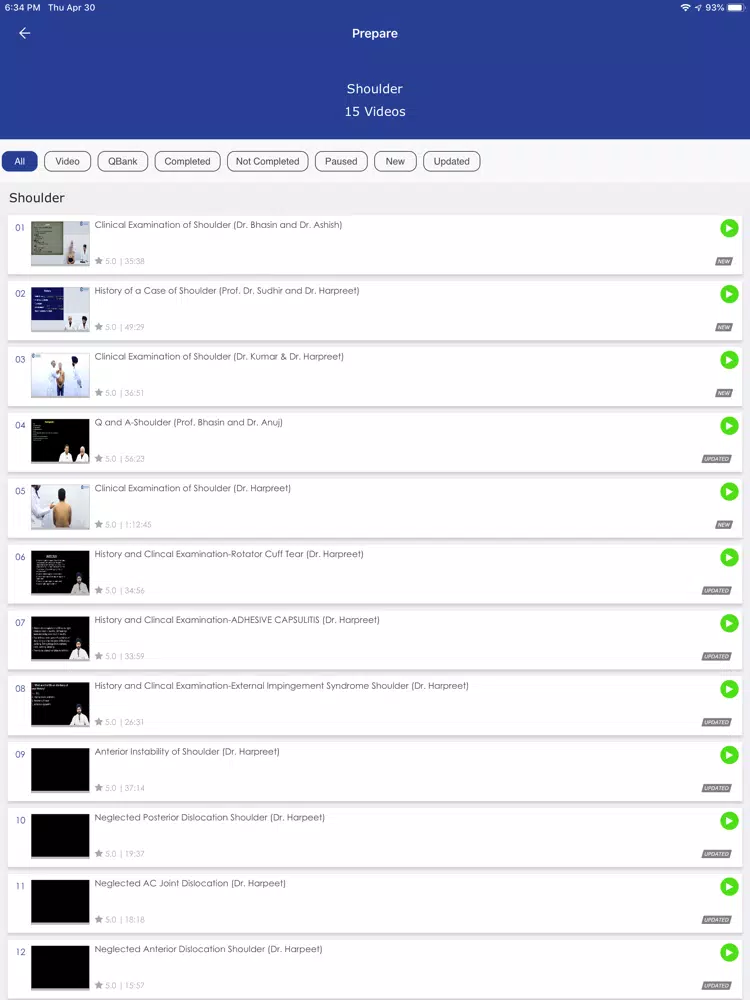
Task: Play the ADHESIVE CAPSULITIS video
Action: [x=729, y=623]
